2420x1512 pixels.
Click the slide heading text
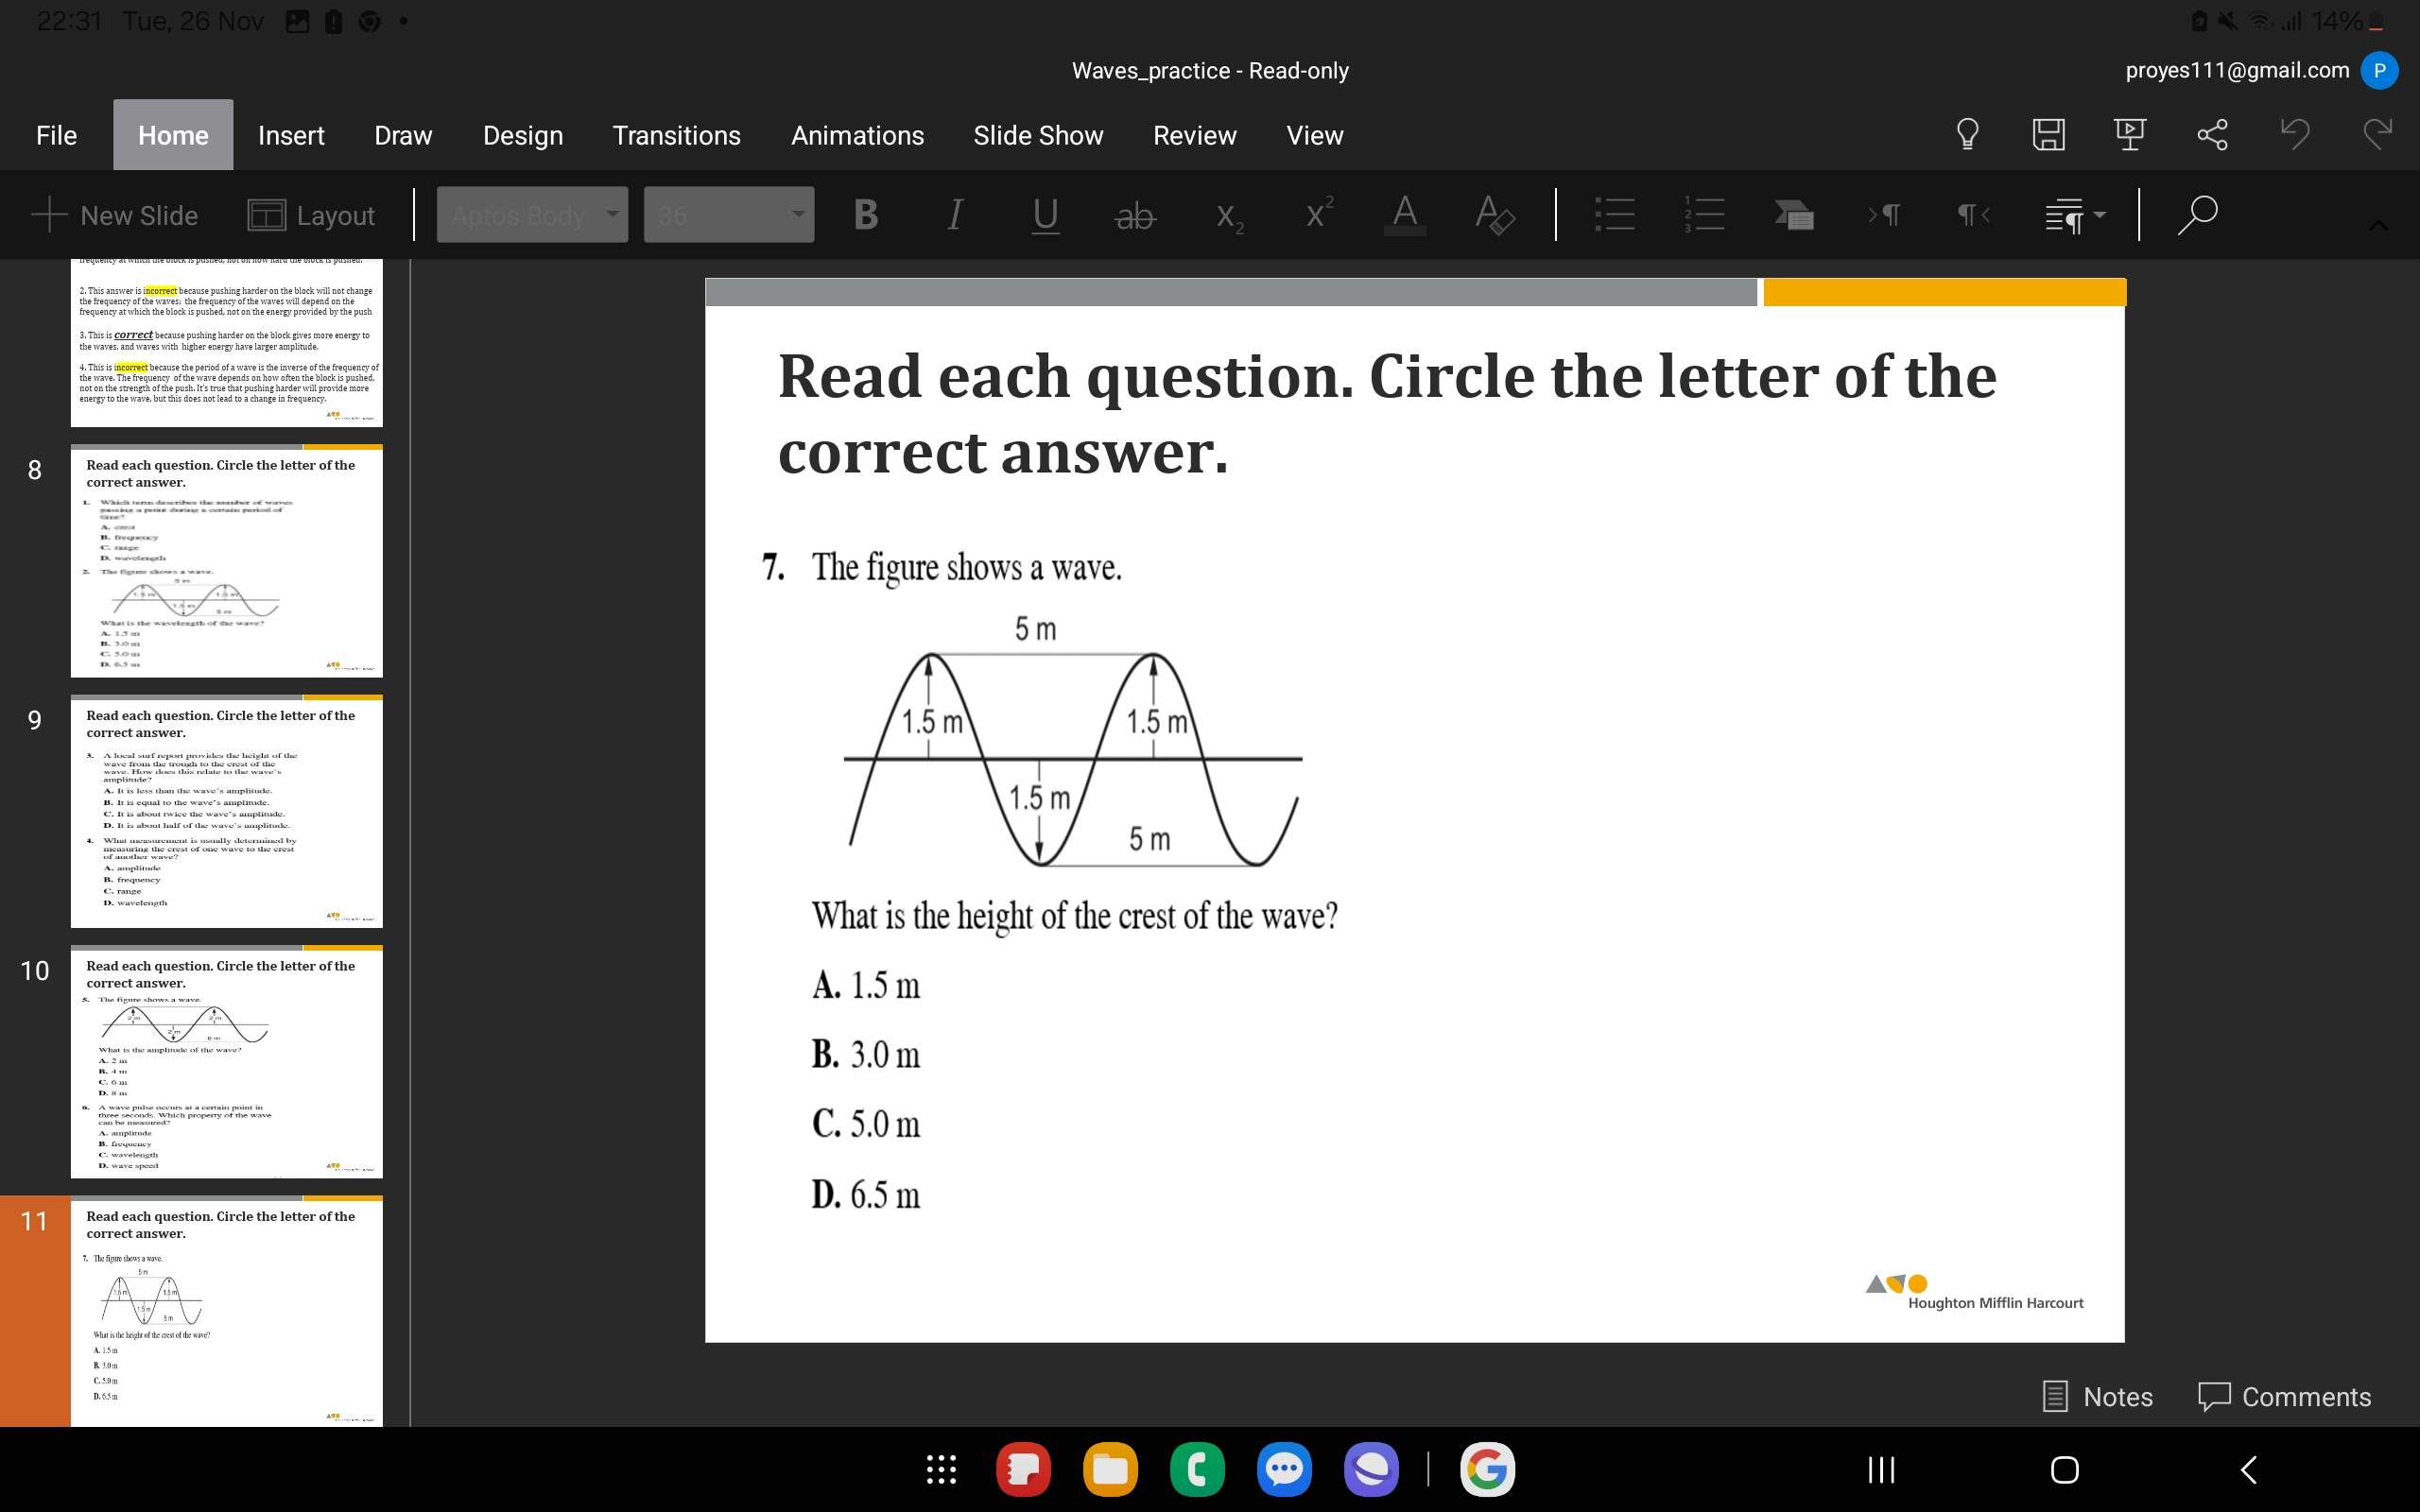[1386, 413]
